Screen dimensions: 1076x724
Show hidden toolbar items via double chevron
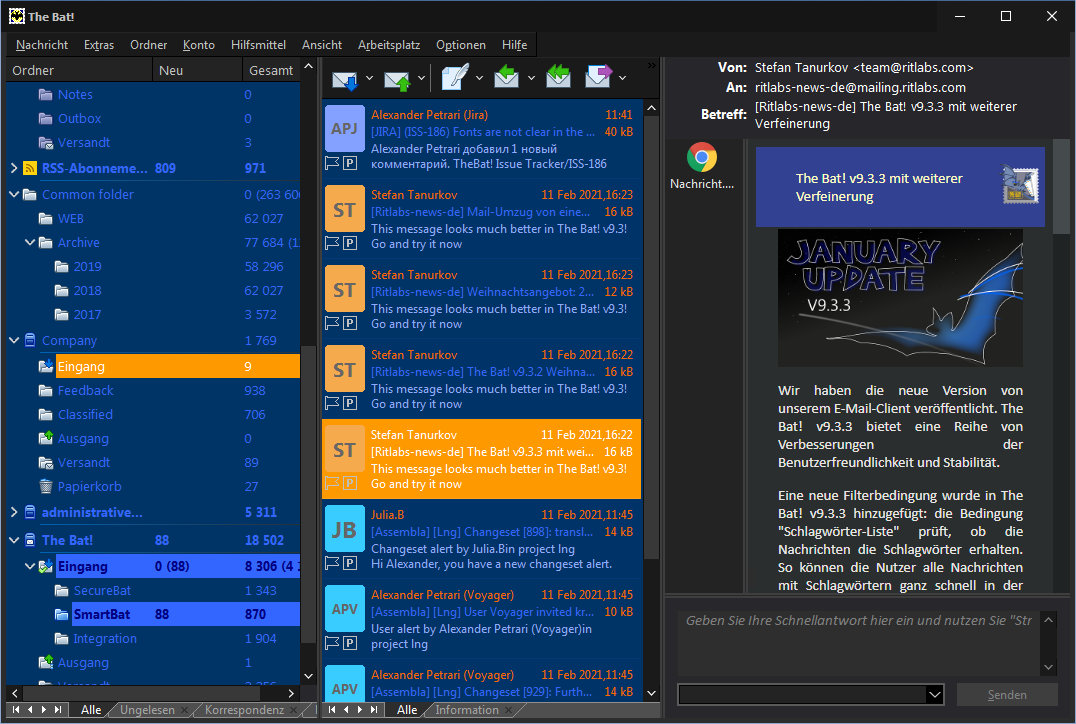coord(651,65)
